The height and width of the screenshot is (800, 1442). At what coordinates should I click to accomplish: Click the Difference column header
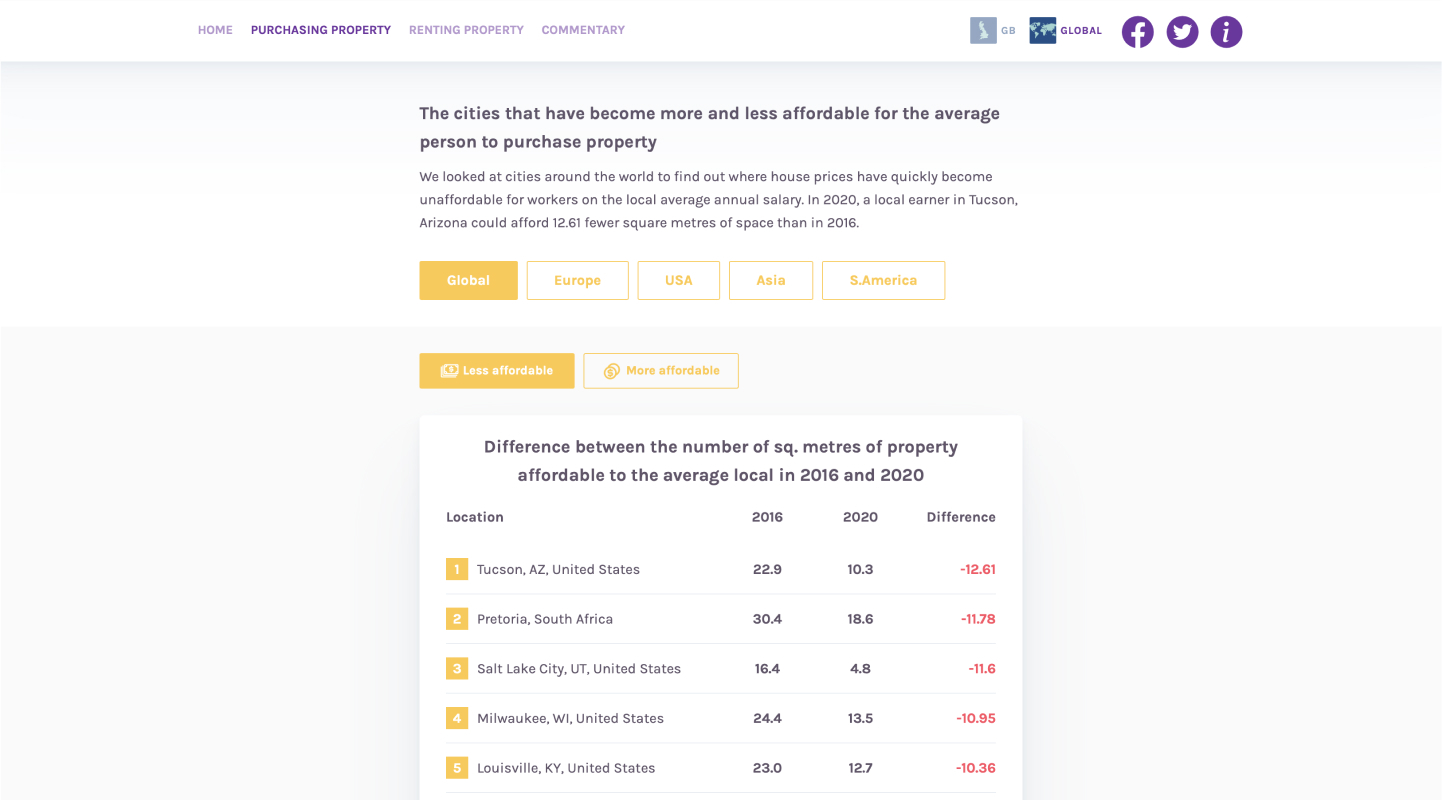click(x=961, y=517)
